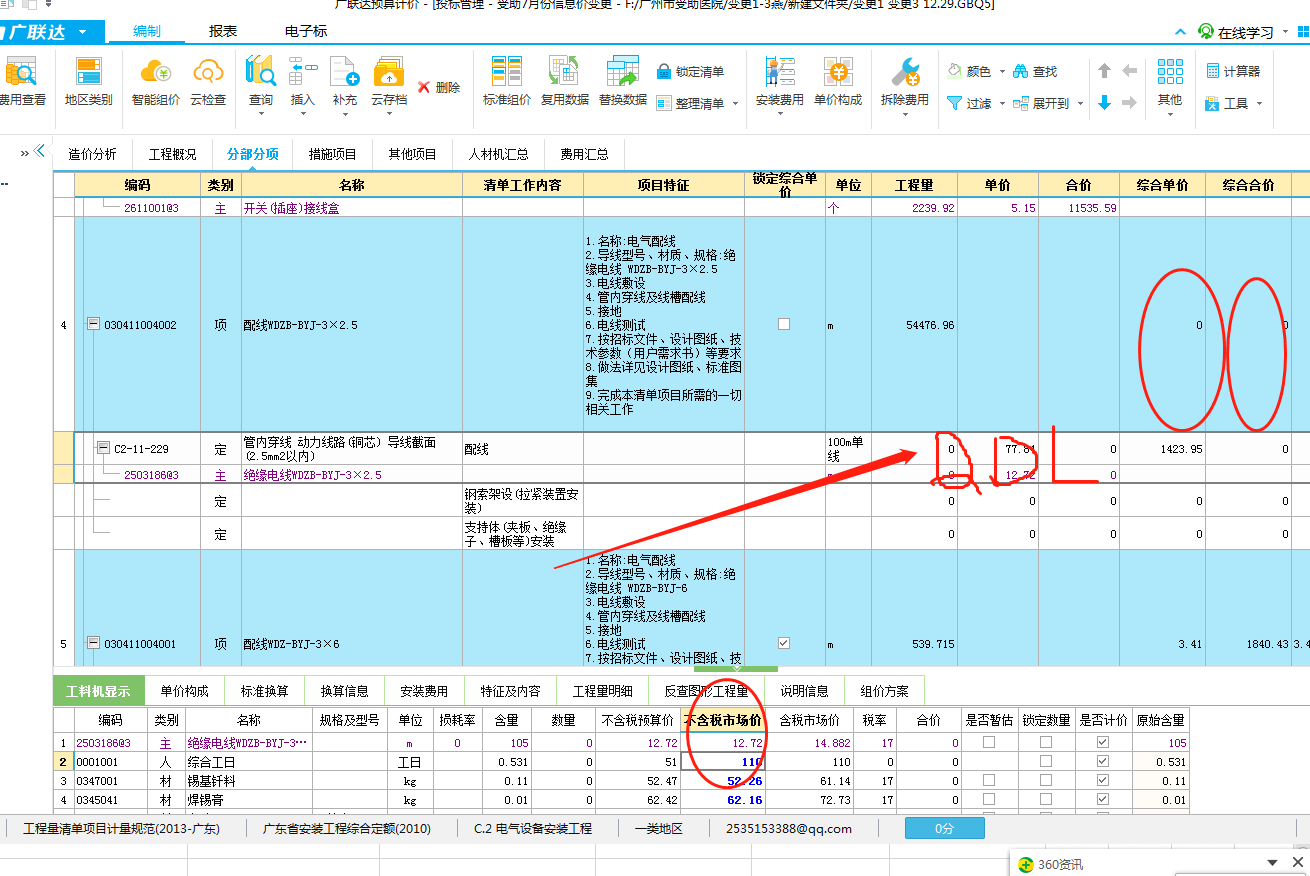Open 拆除费用 tool
Screen dimensions: 1310x876
(904, 82)
